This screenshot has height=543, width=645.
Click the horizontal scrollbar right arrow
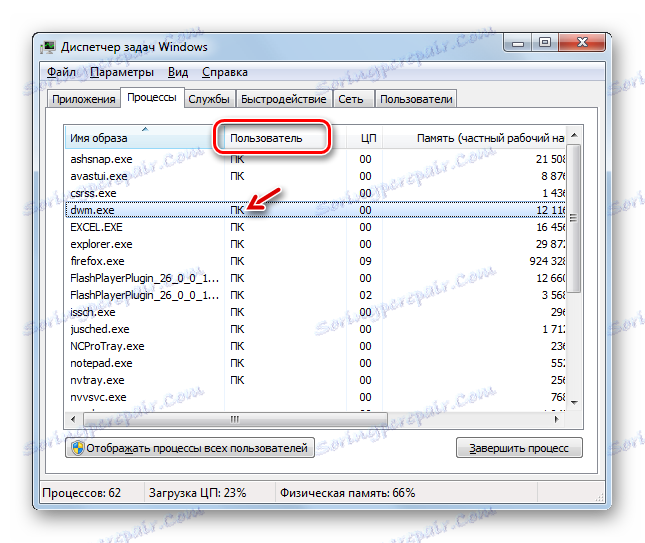[x=557, y=420]
